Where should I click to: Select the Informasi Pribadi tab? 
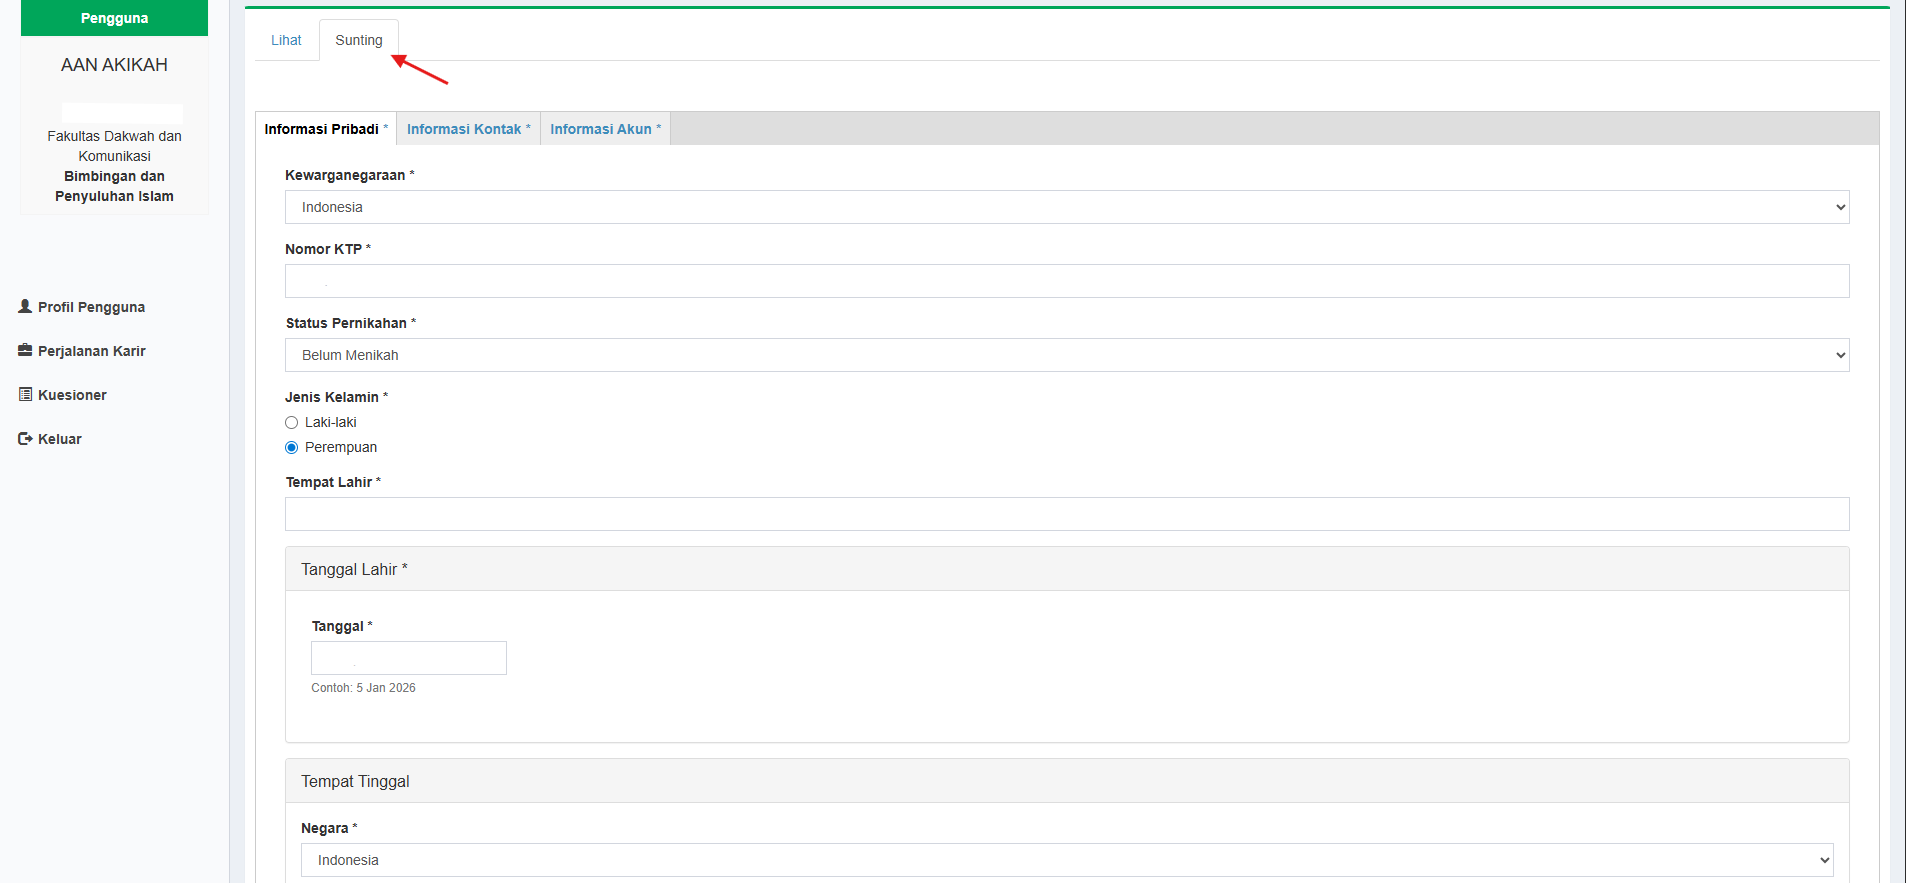(324, 129)
